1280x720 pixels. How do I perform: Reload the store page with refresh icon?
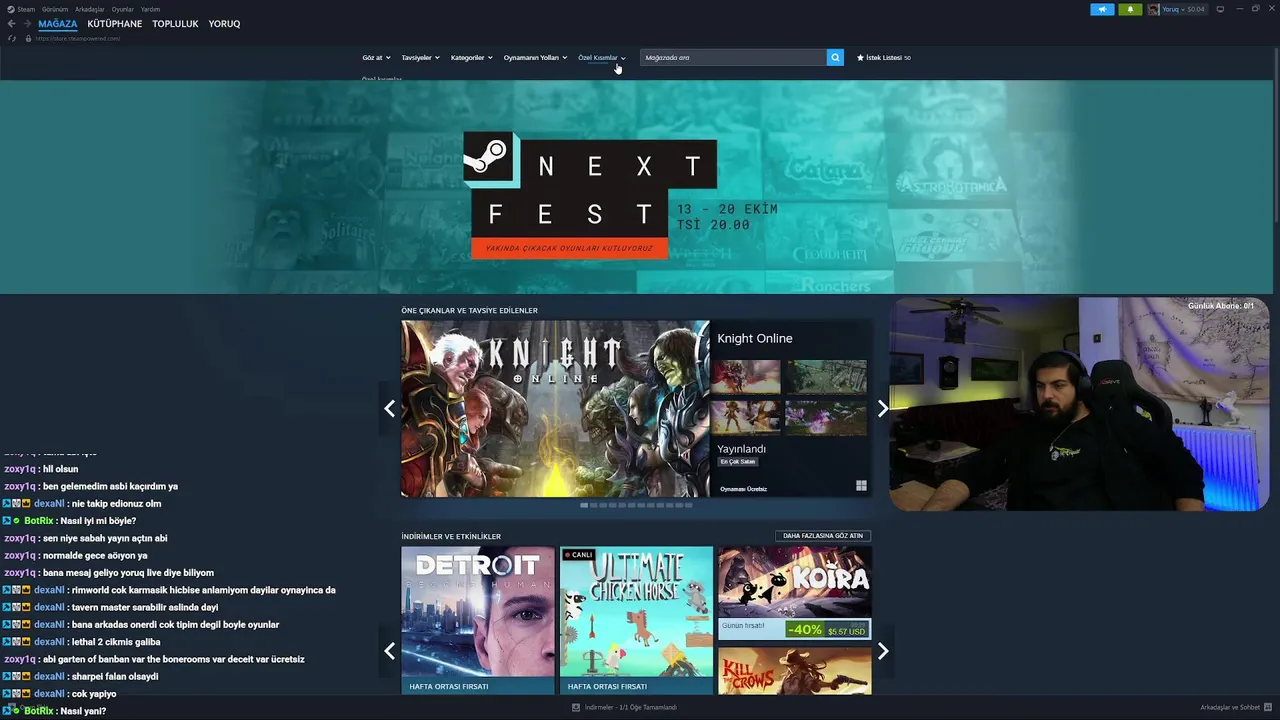(x=12, y=38)
